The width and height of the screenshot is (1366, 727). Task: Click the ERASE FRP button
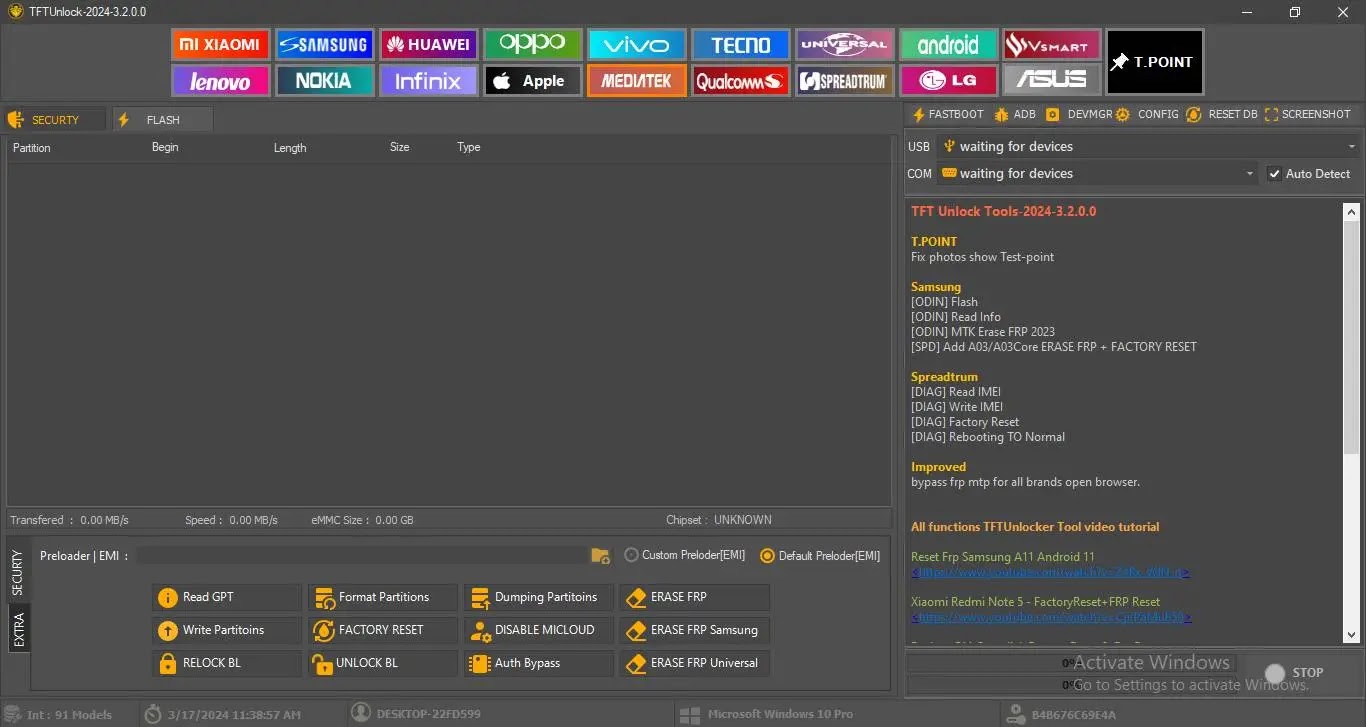695,597
